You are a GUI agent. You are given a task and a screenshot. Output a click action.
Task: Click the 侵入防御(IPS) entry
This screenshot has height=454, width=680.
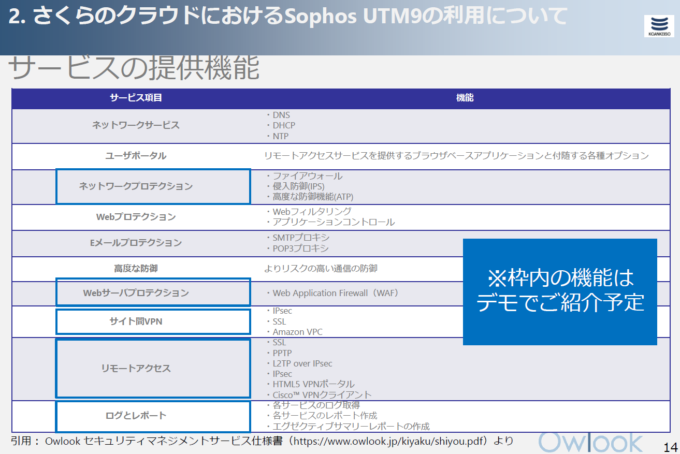pos(298,186)
